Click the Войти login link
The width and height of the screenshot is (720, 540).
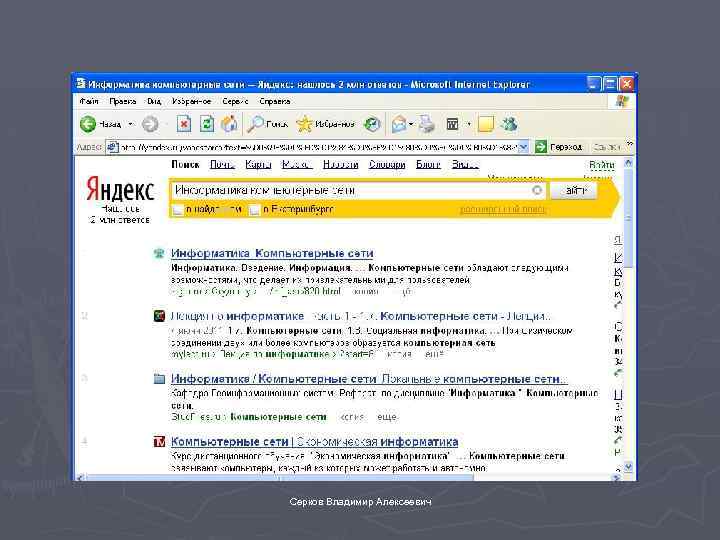602,164
